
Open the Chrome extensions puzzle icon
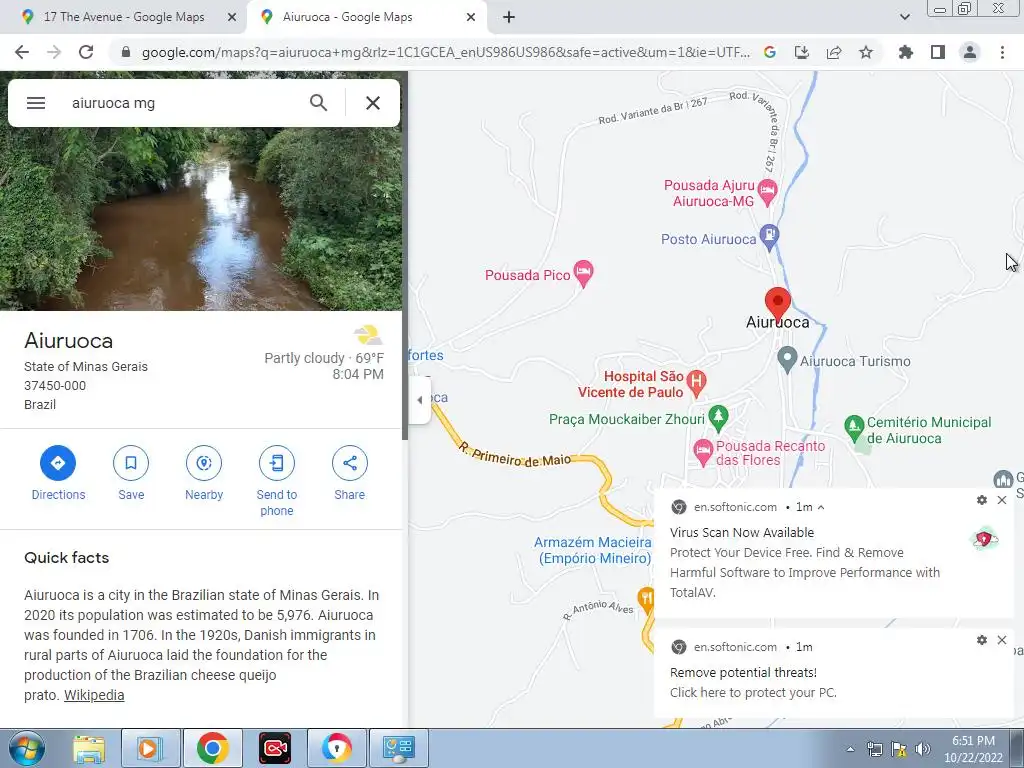pyautogui.click(x=906, y=52)
